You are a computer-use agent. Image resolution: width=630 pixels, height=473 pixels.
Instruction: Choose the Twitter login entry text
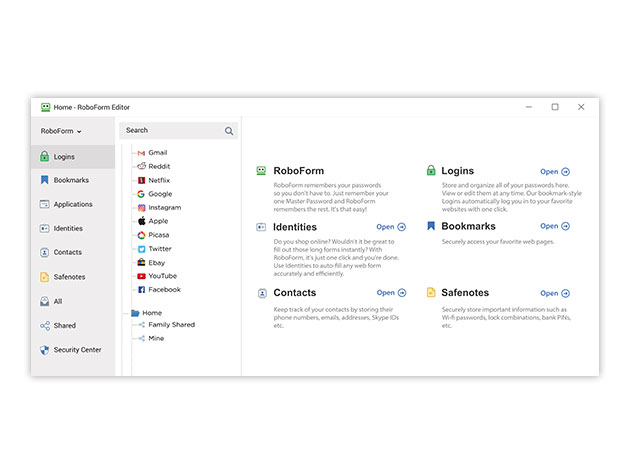(x=160, y=249)
